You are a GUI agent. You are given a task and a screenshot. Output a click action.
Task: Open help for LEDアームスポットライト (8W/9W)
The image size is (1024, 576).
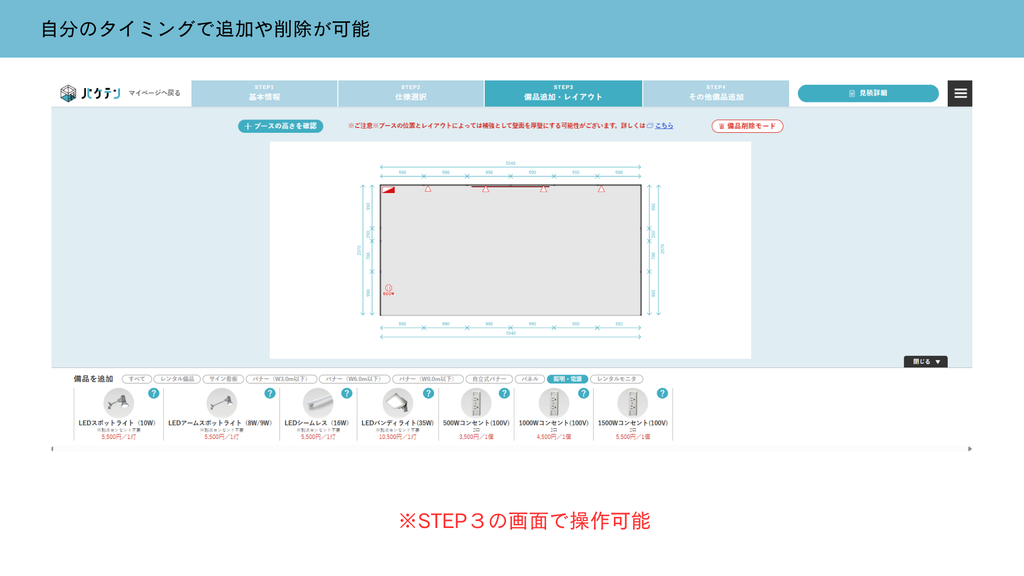[x=270, y=393]
